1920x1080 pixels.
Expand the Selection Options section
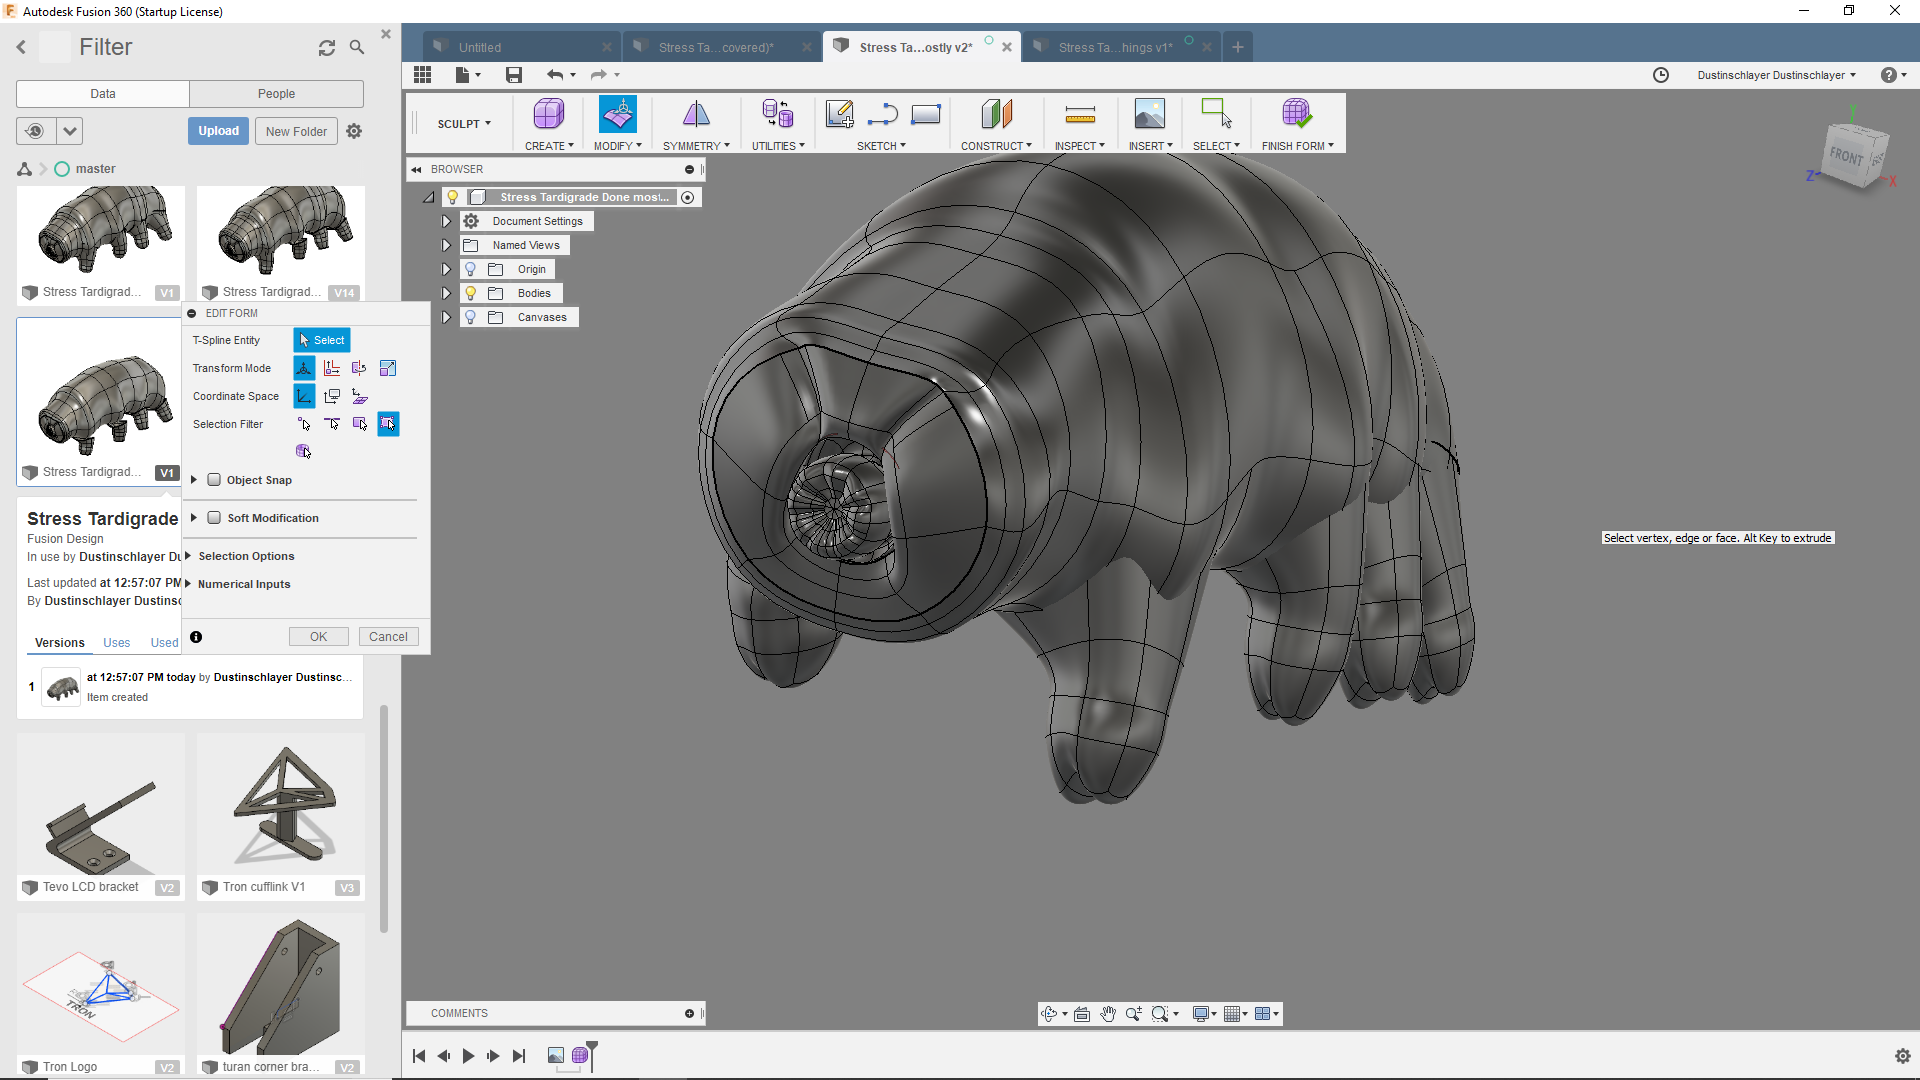coord(187,556)
